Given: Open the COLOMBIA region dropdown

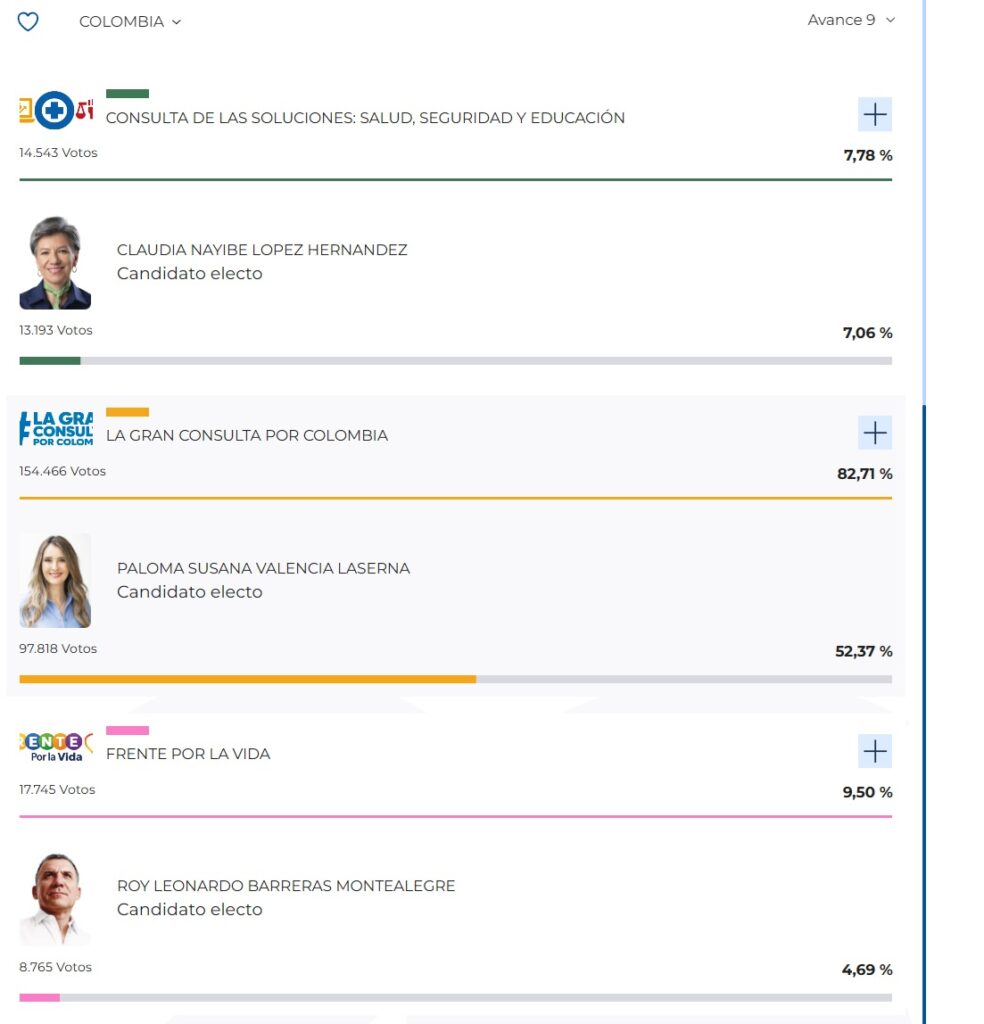Looking at the screenshot, I should pyautogui.click(x=130, y=21).
